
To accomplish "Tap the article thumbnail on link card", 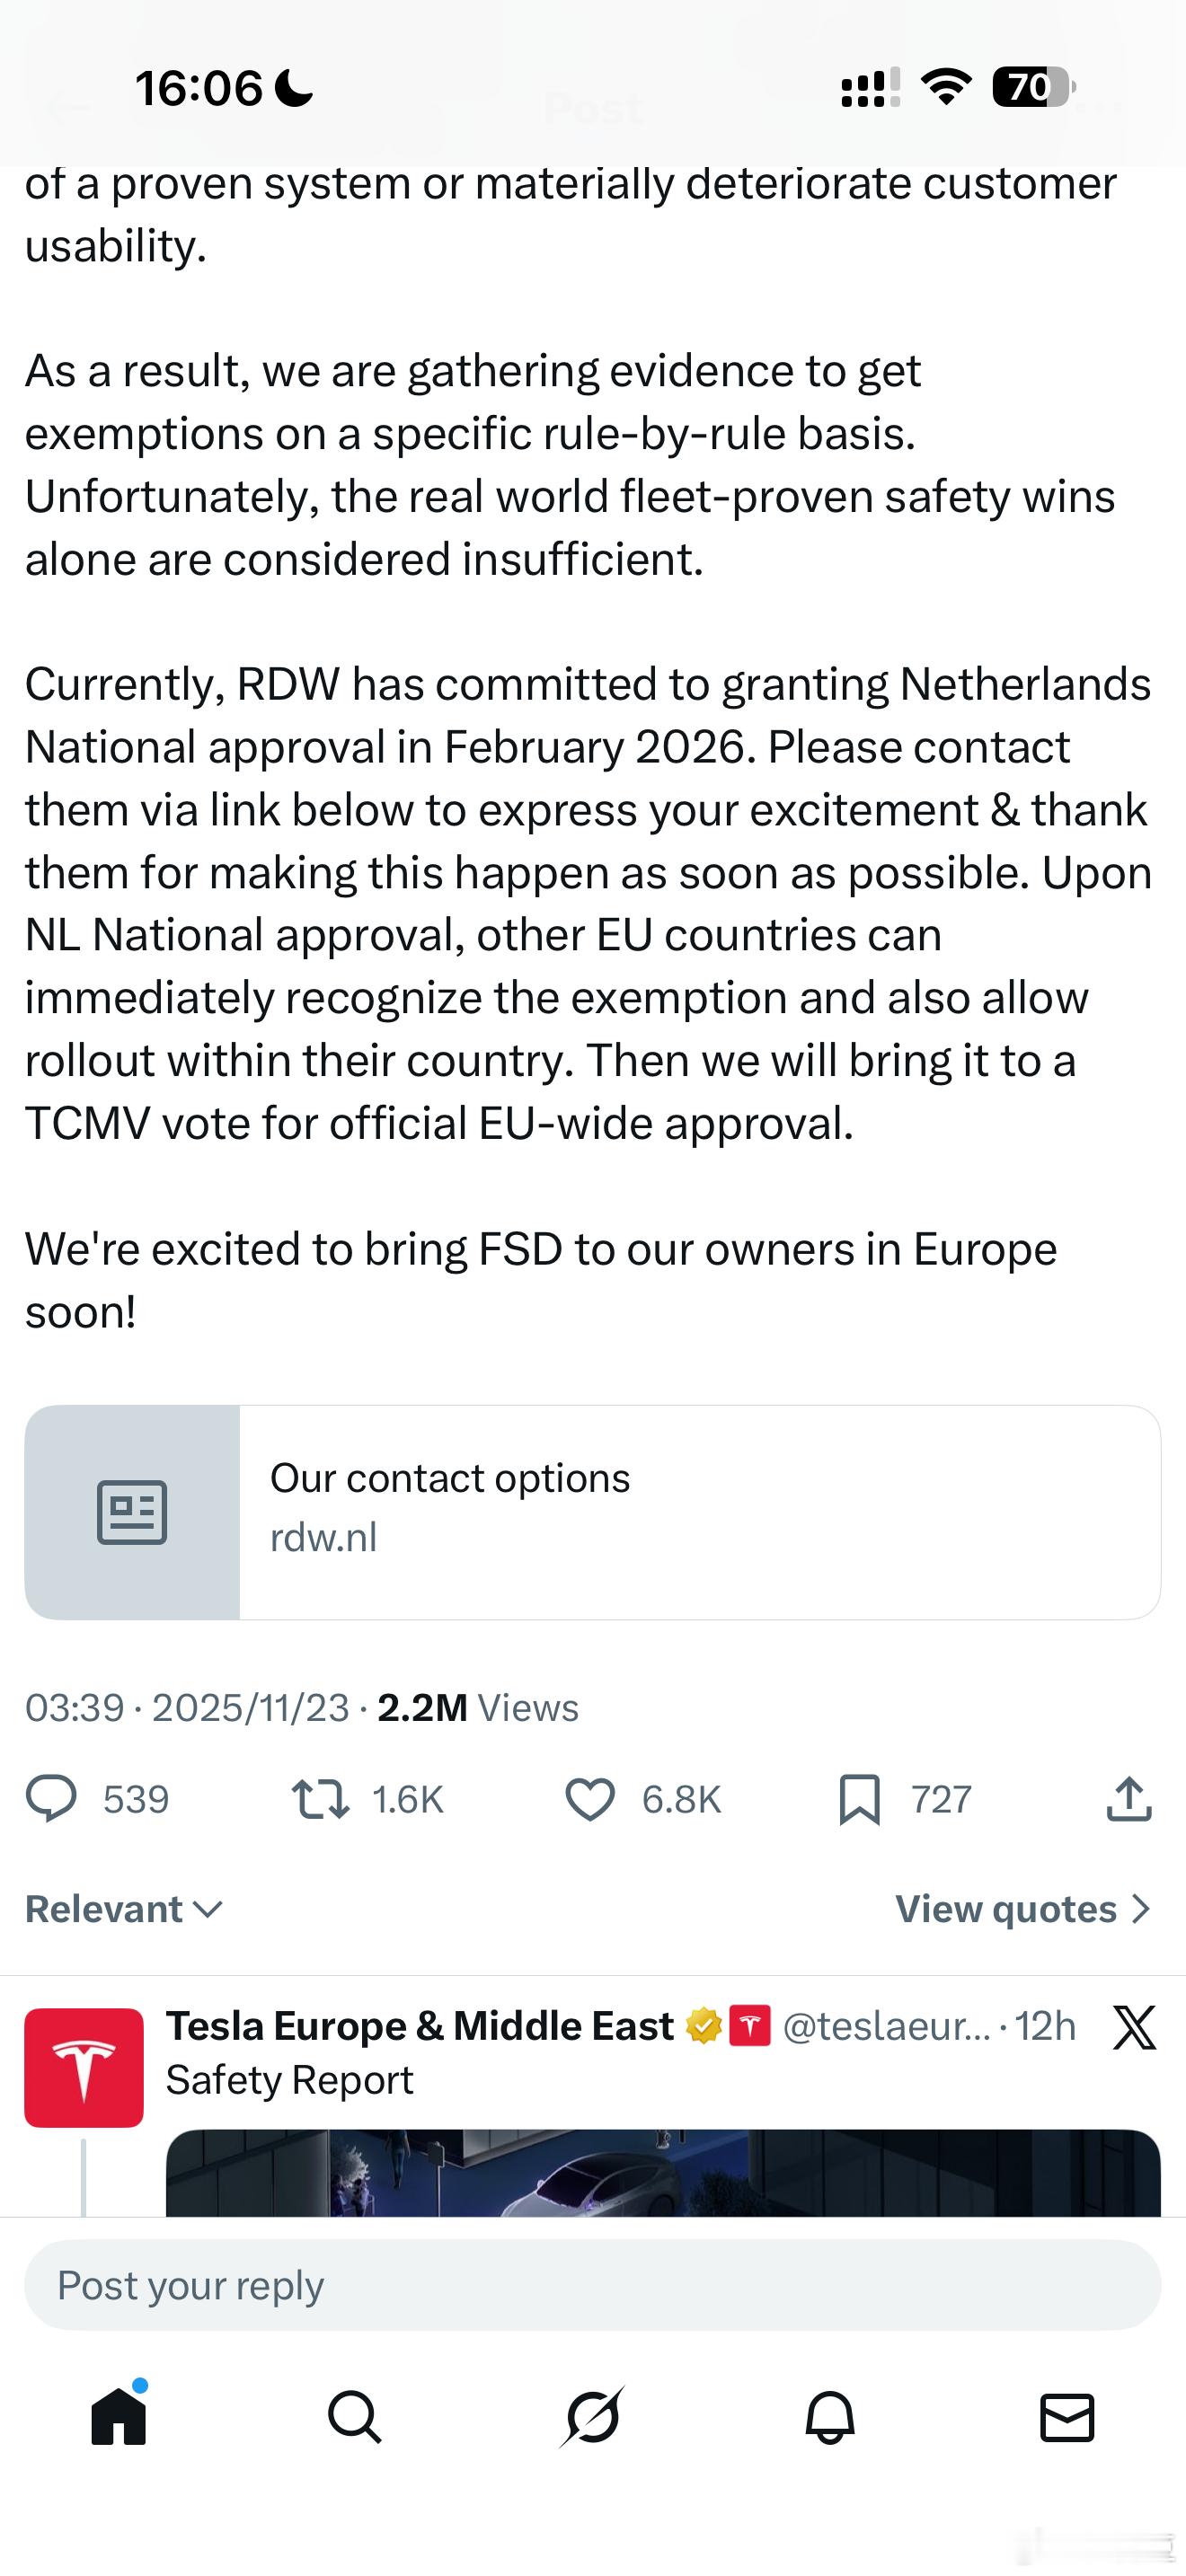I will (132, 1511).
